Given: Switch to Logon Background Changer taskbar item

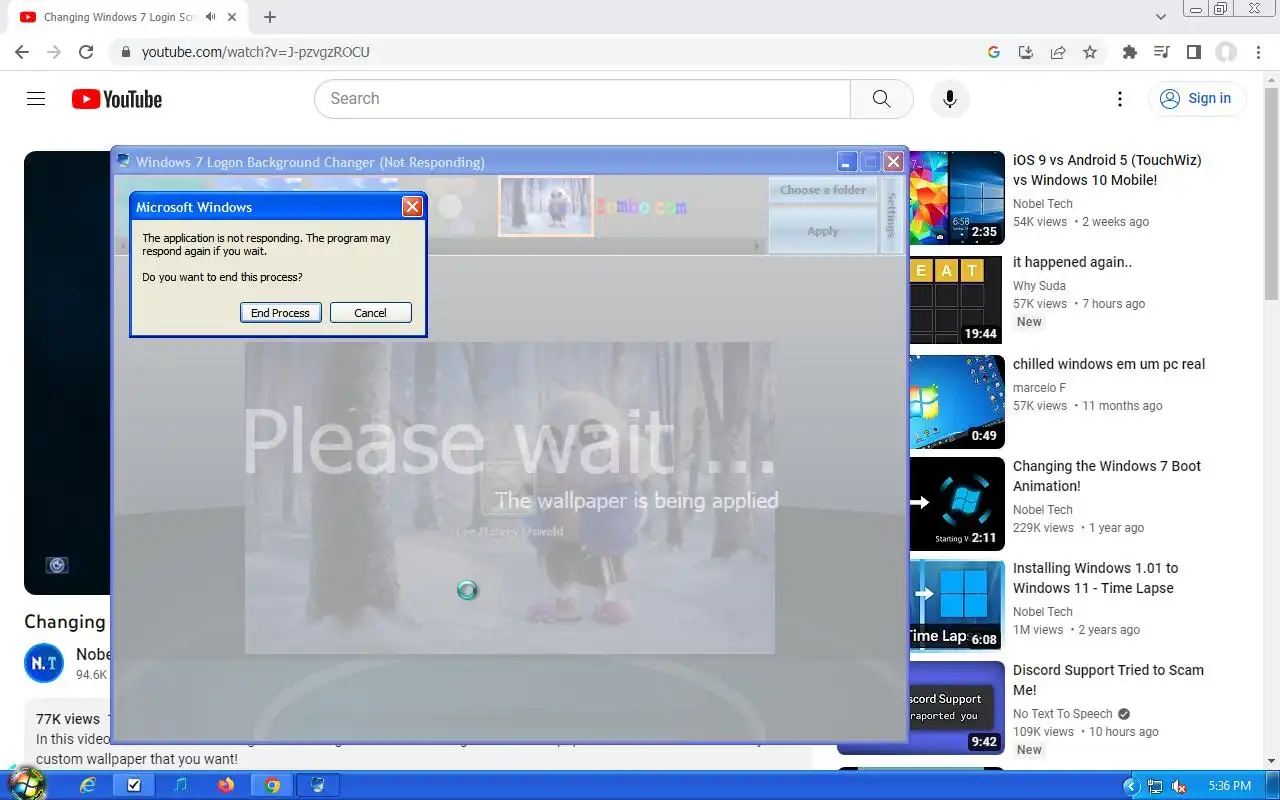Looking at the screenshot, I should point(318,785).
